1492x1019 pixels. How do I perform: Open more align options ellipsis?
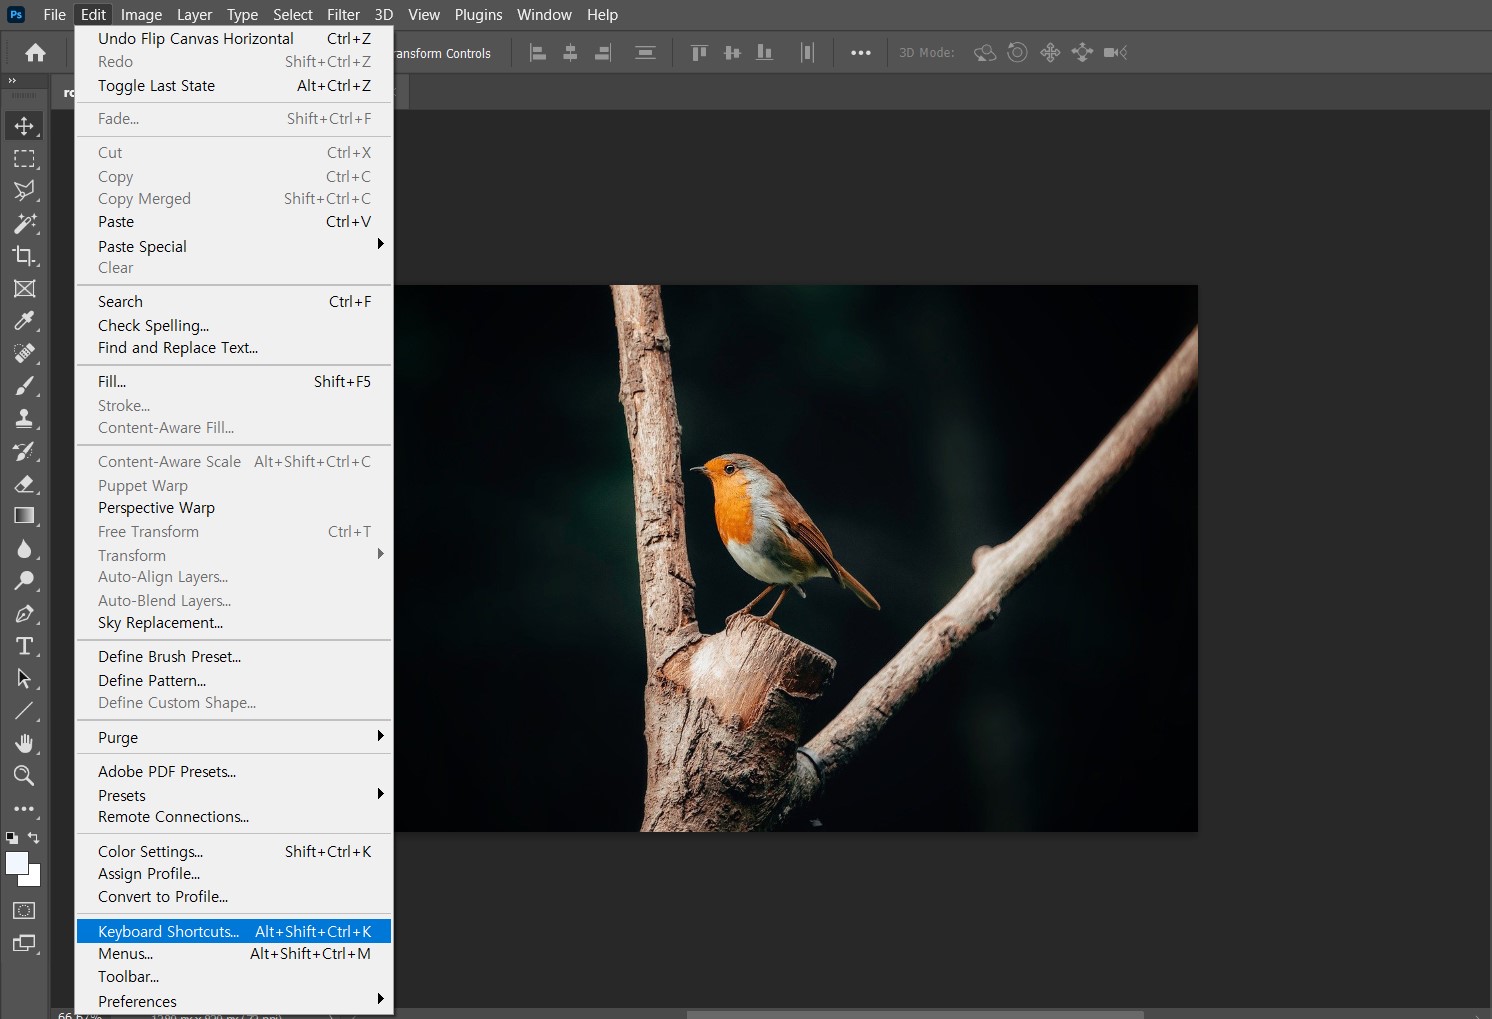[861, 53]
